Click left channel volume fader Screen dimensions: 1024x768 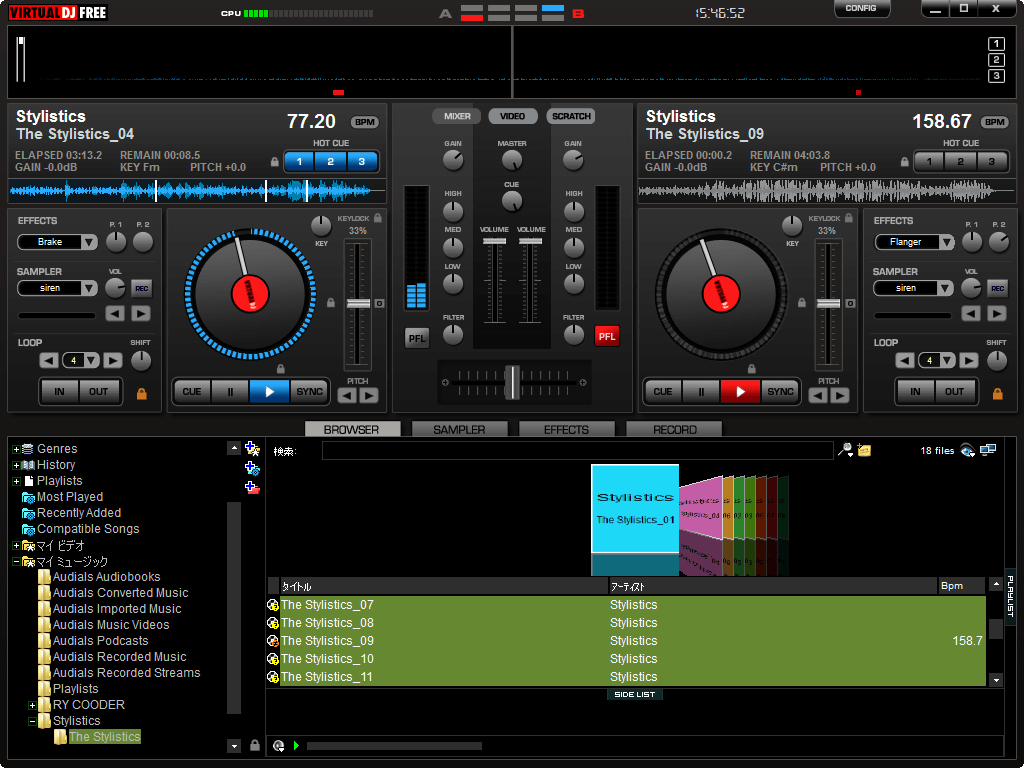pyautogui.click(x=494, y=242)
